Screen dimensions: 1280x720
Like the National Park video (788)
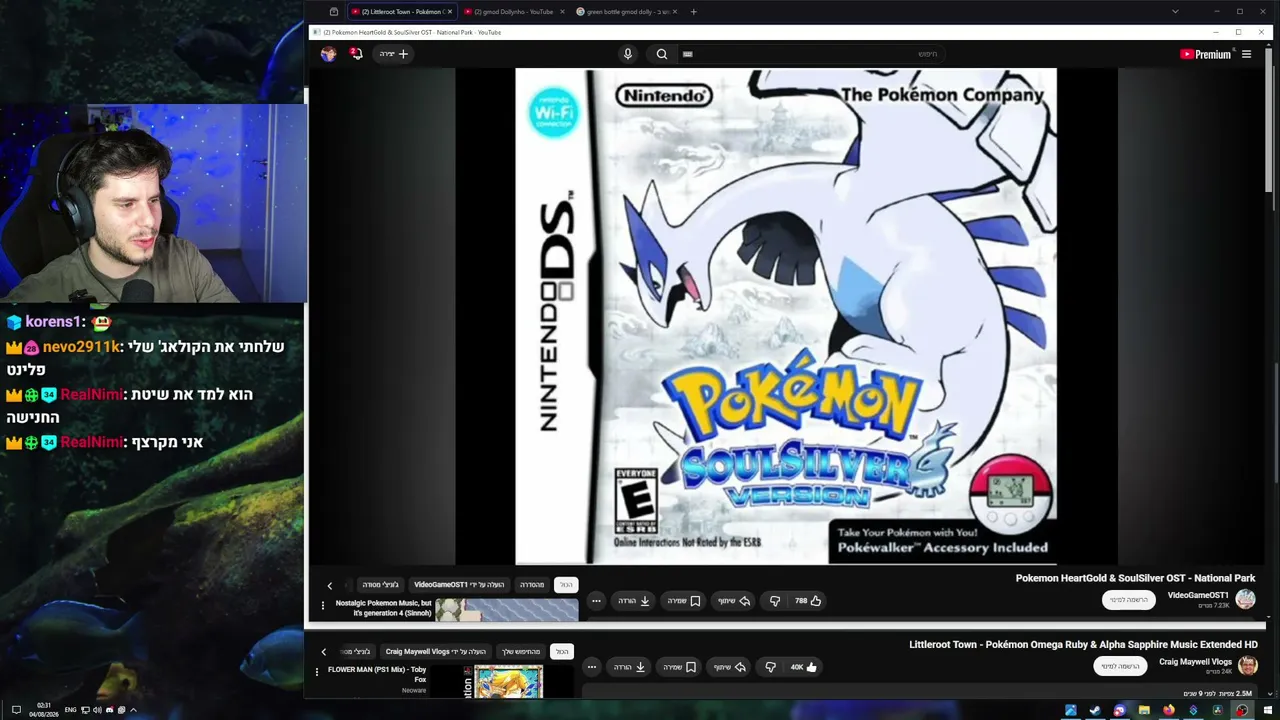[808, 601]
